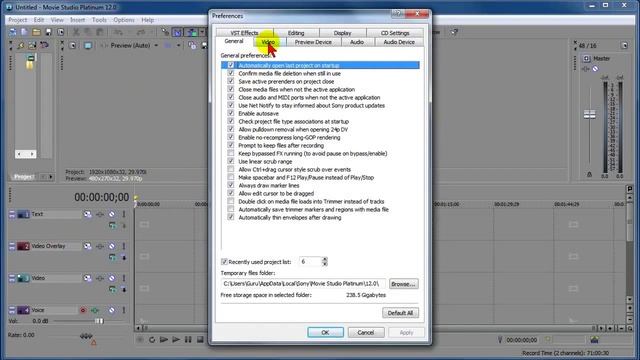
Task: Click the Redo arrow toolbar icon
Action: click(x=141, y=32)
